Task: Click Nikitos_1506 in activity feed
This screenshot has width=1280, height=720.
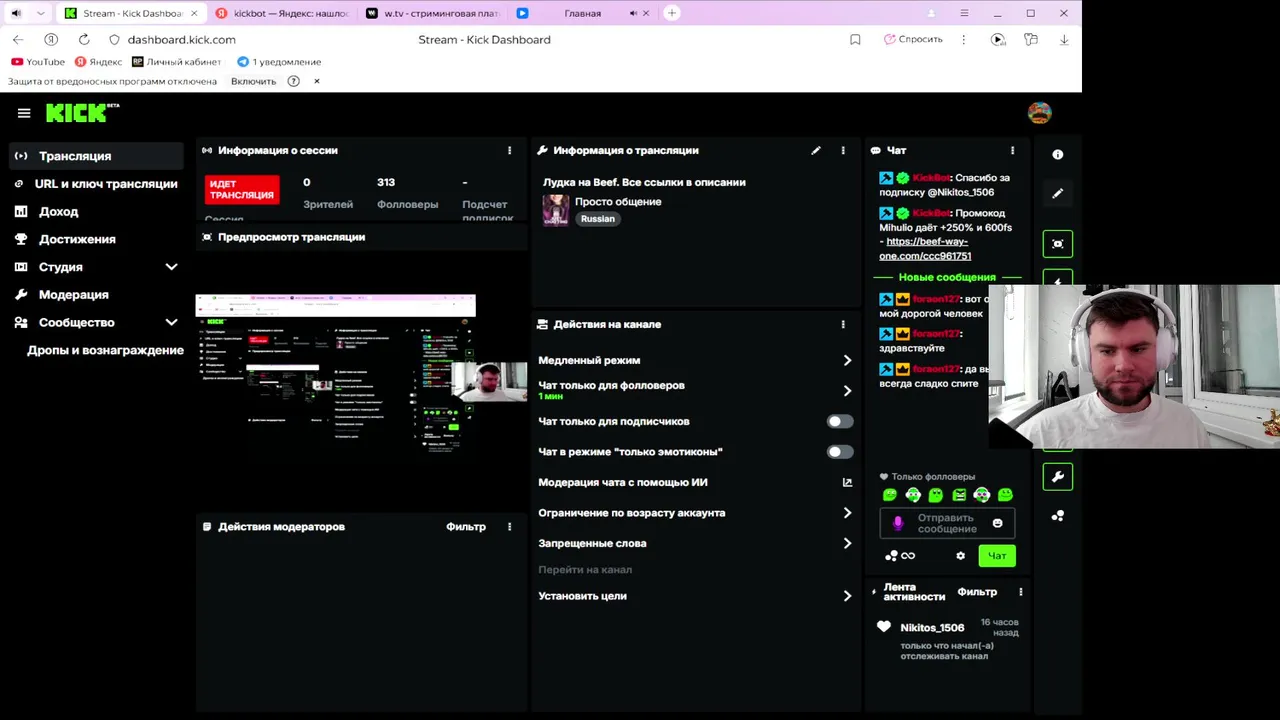Action: tap(932, 628)
